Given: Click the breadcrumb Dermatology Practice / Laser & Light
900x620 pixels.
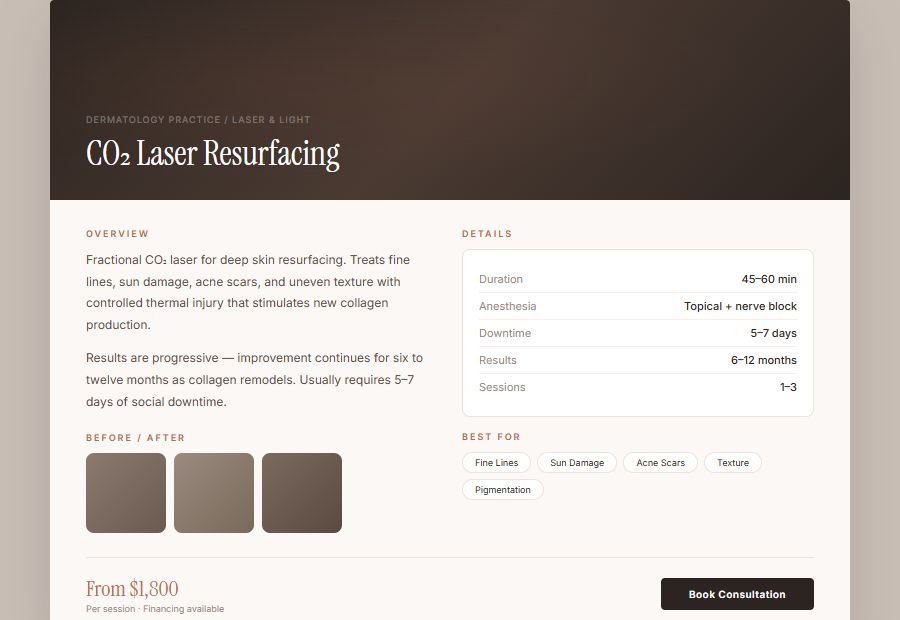Looking at the screenshot, I should (x=198, y=119).
